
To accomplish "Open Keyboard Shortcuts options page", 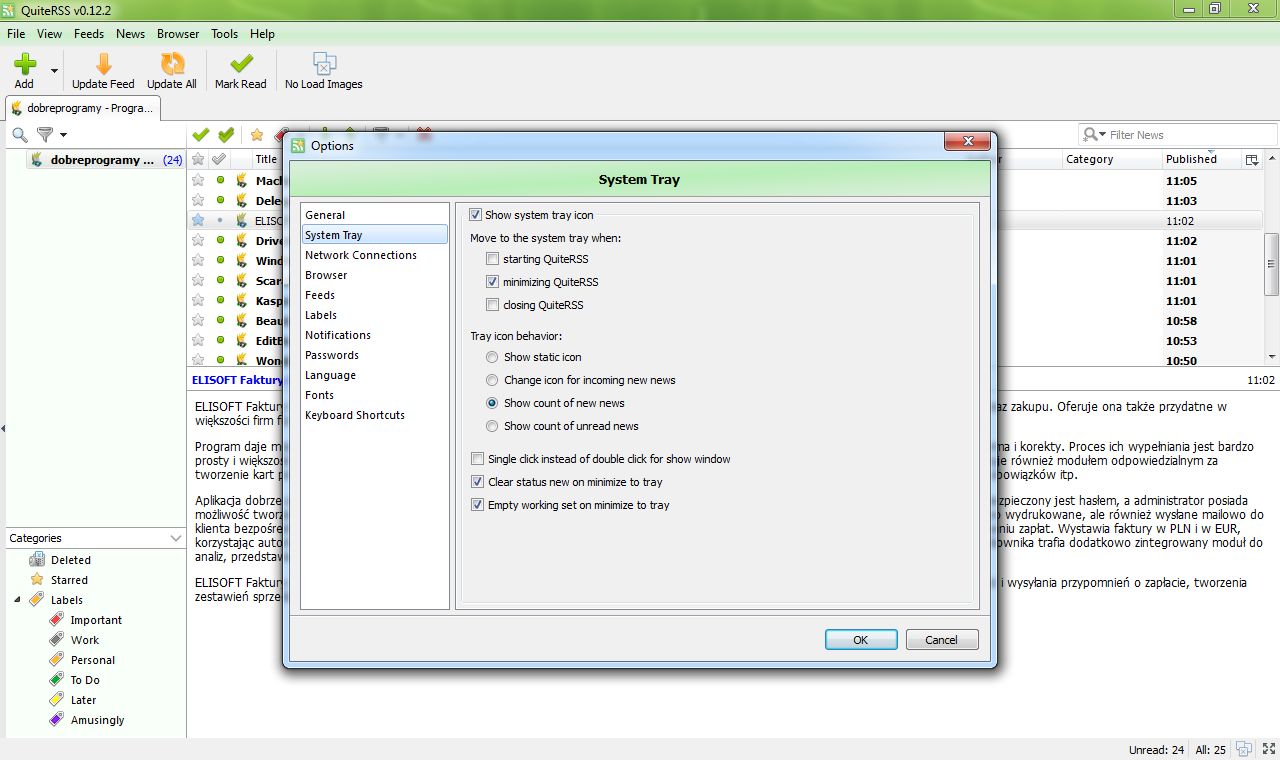I will pos(375,415).
